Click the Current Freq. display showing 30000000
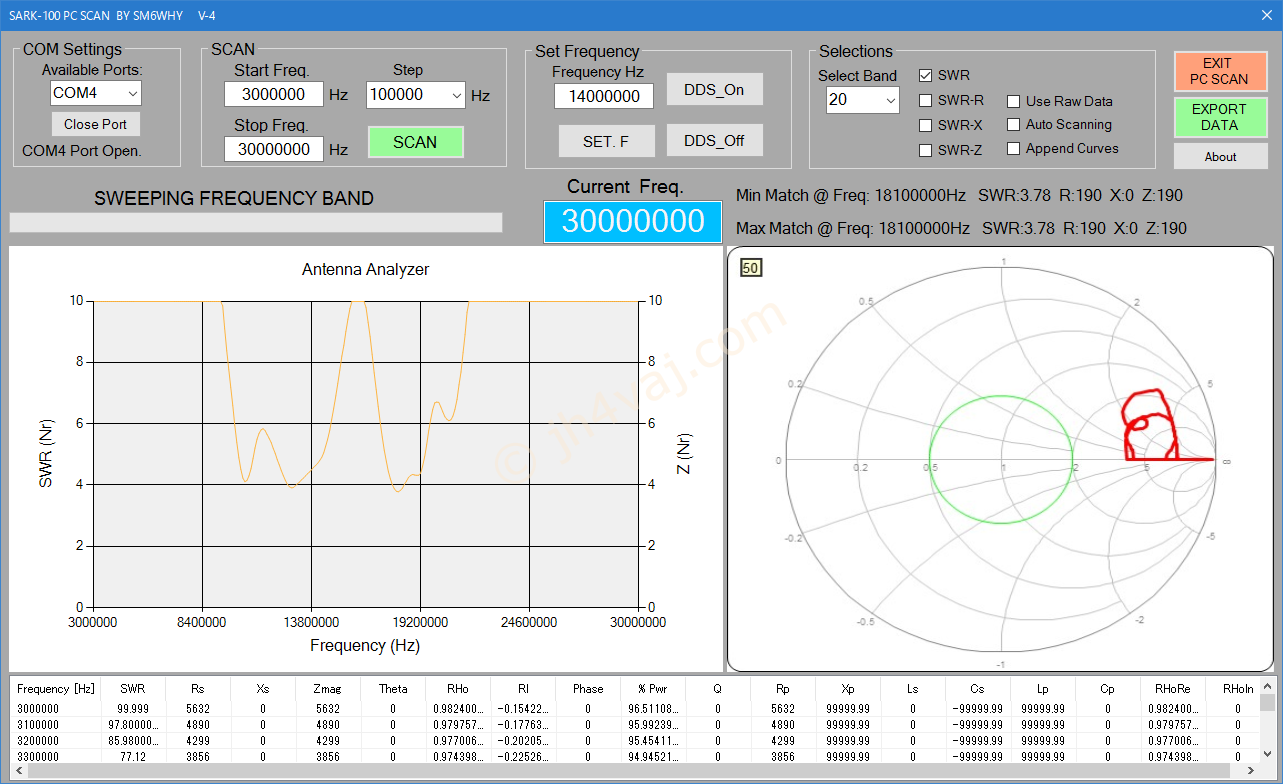This screenshot has width=1283, height=784. [633, 221]
